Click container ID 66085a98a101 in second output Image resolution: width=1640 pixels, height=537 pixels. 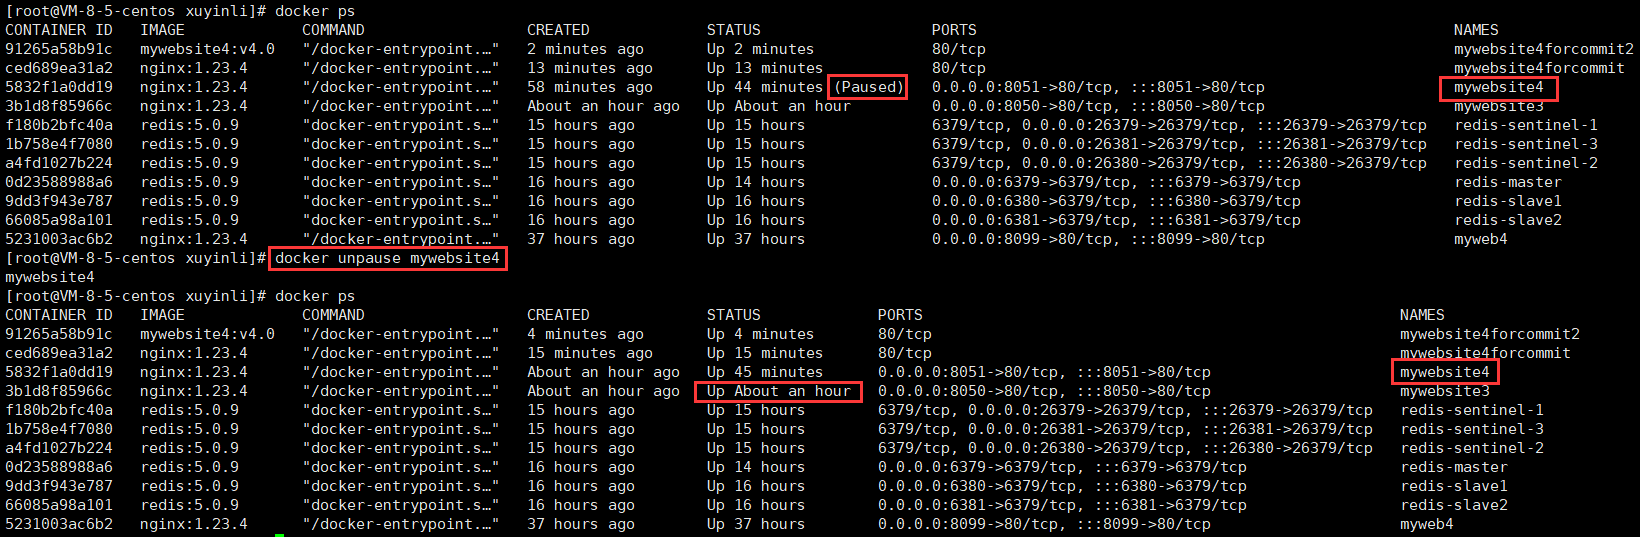(x=59, y=505)
